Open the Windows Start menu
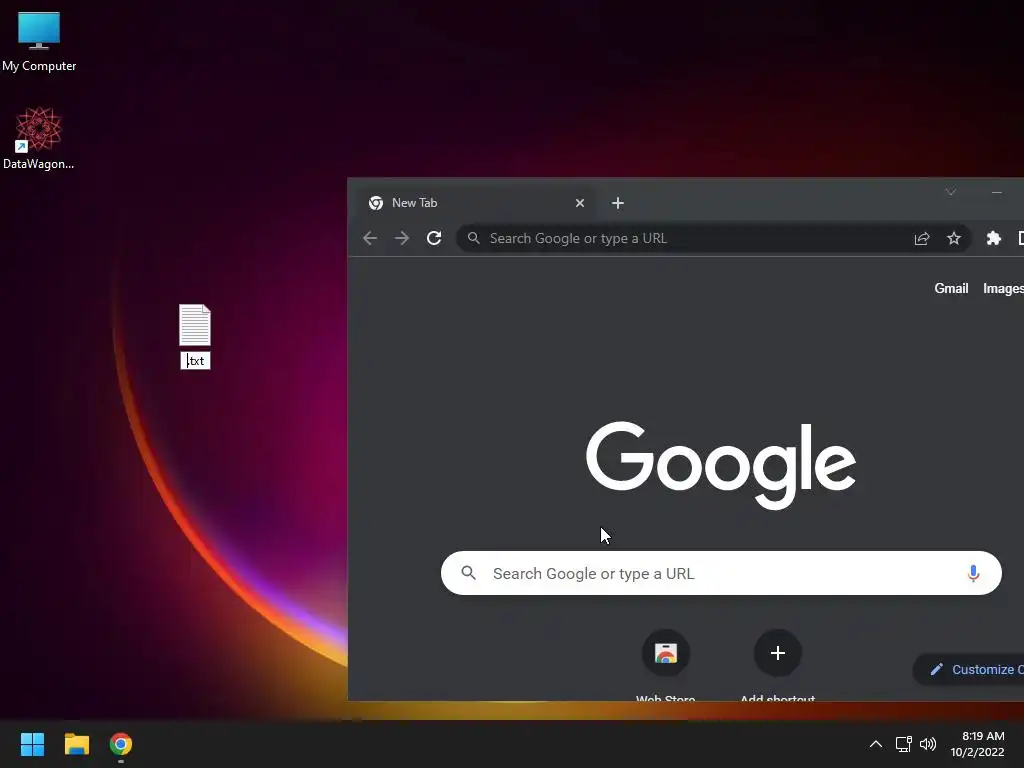The image size is (1024, 768). (32, 744)
